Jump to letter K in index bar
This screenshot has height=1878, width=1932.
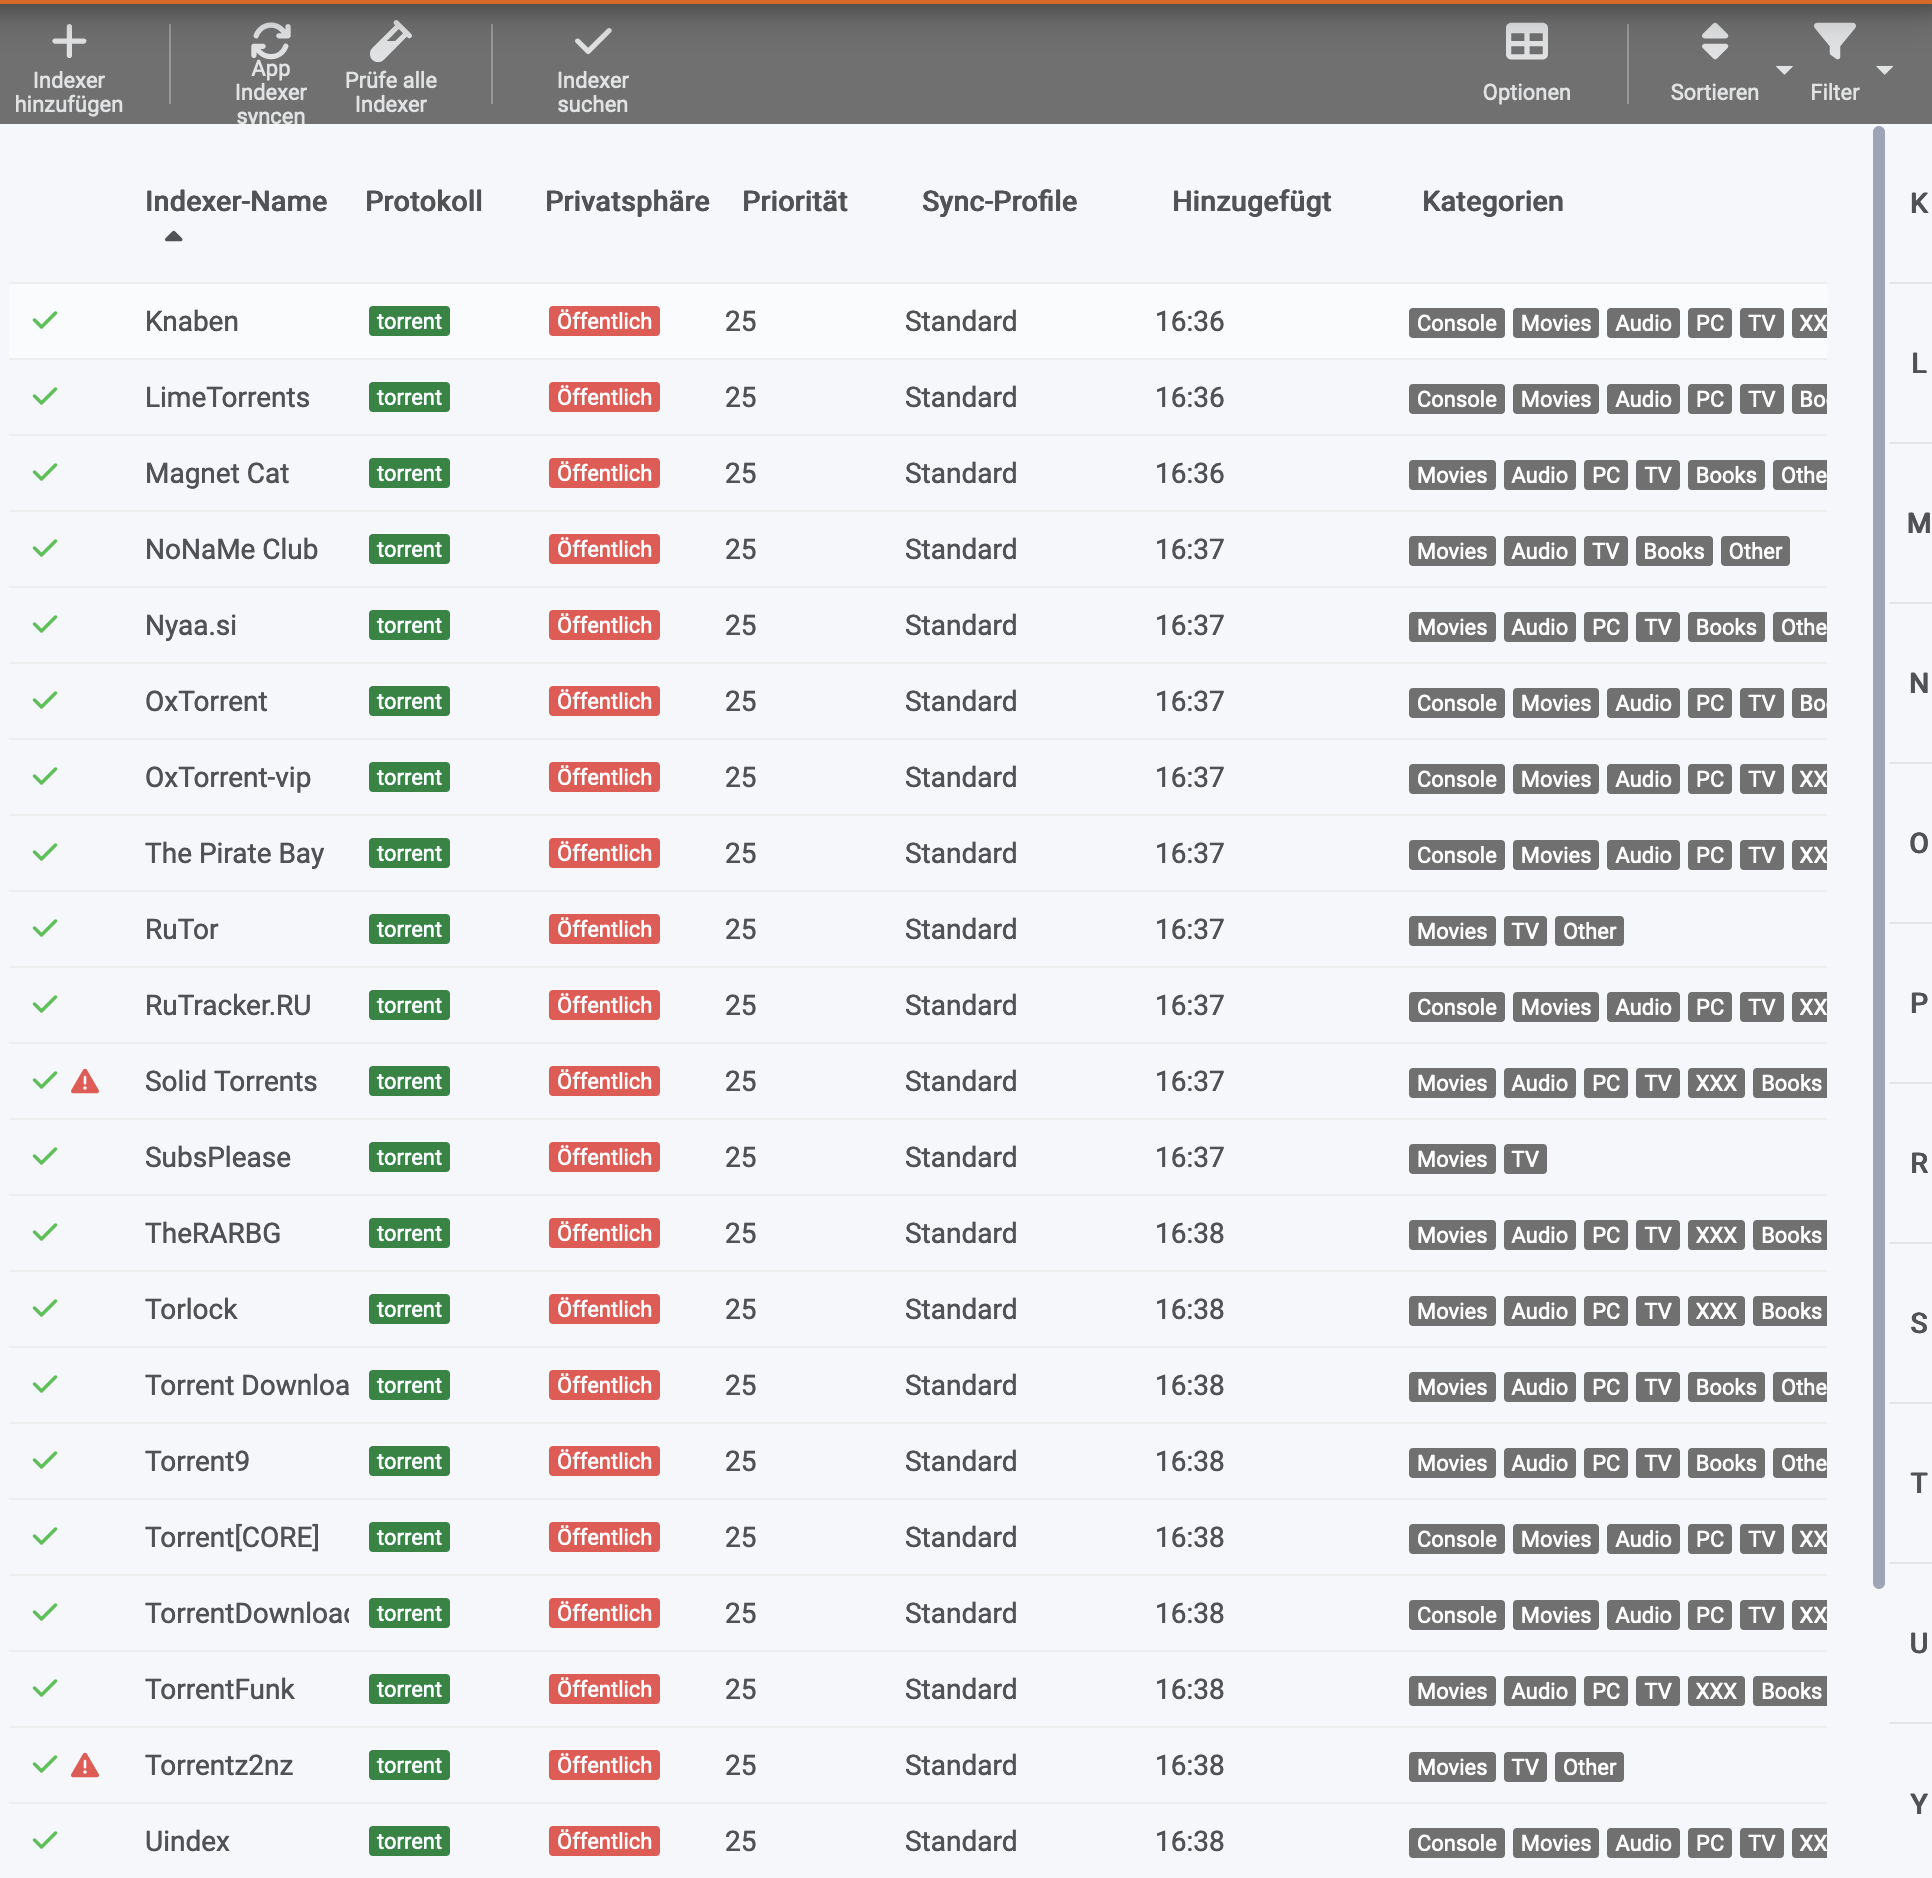[1917, 203]
